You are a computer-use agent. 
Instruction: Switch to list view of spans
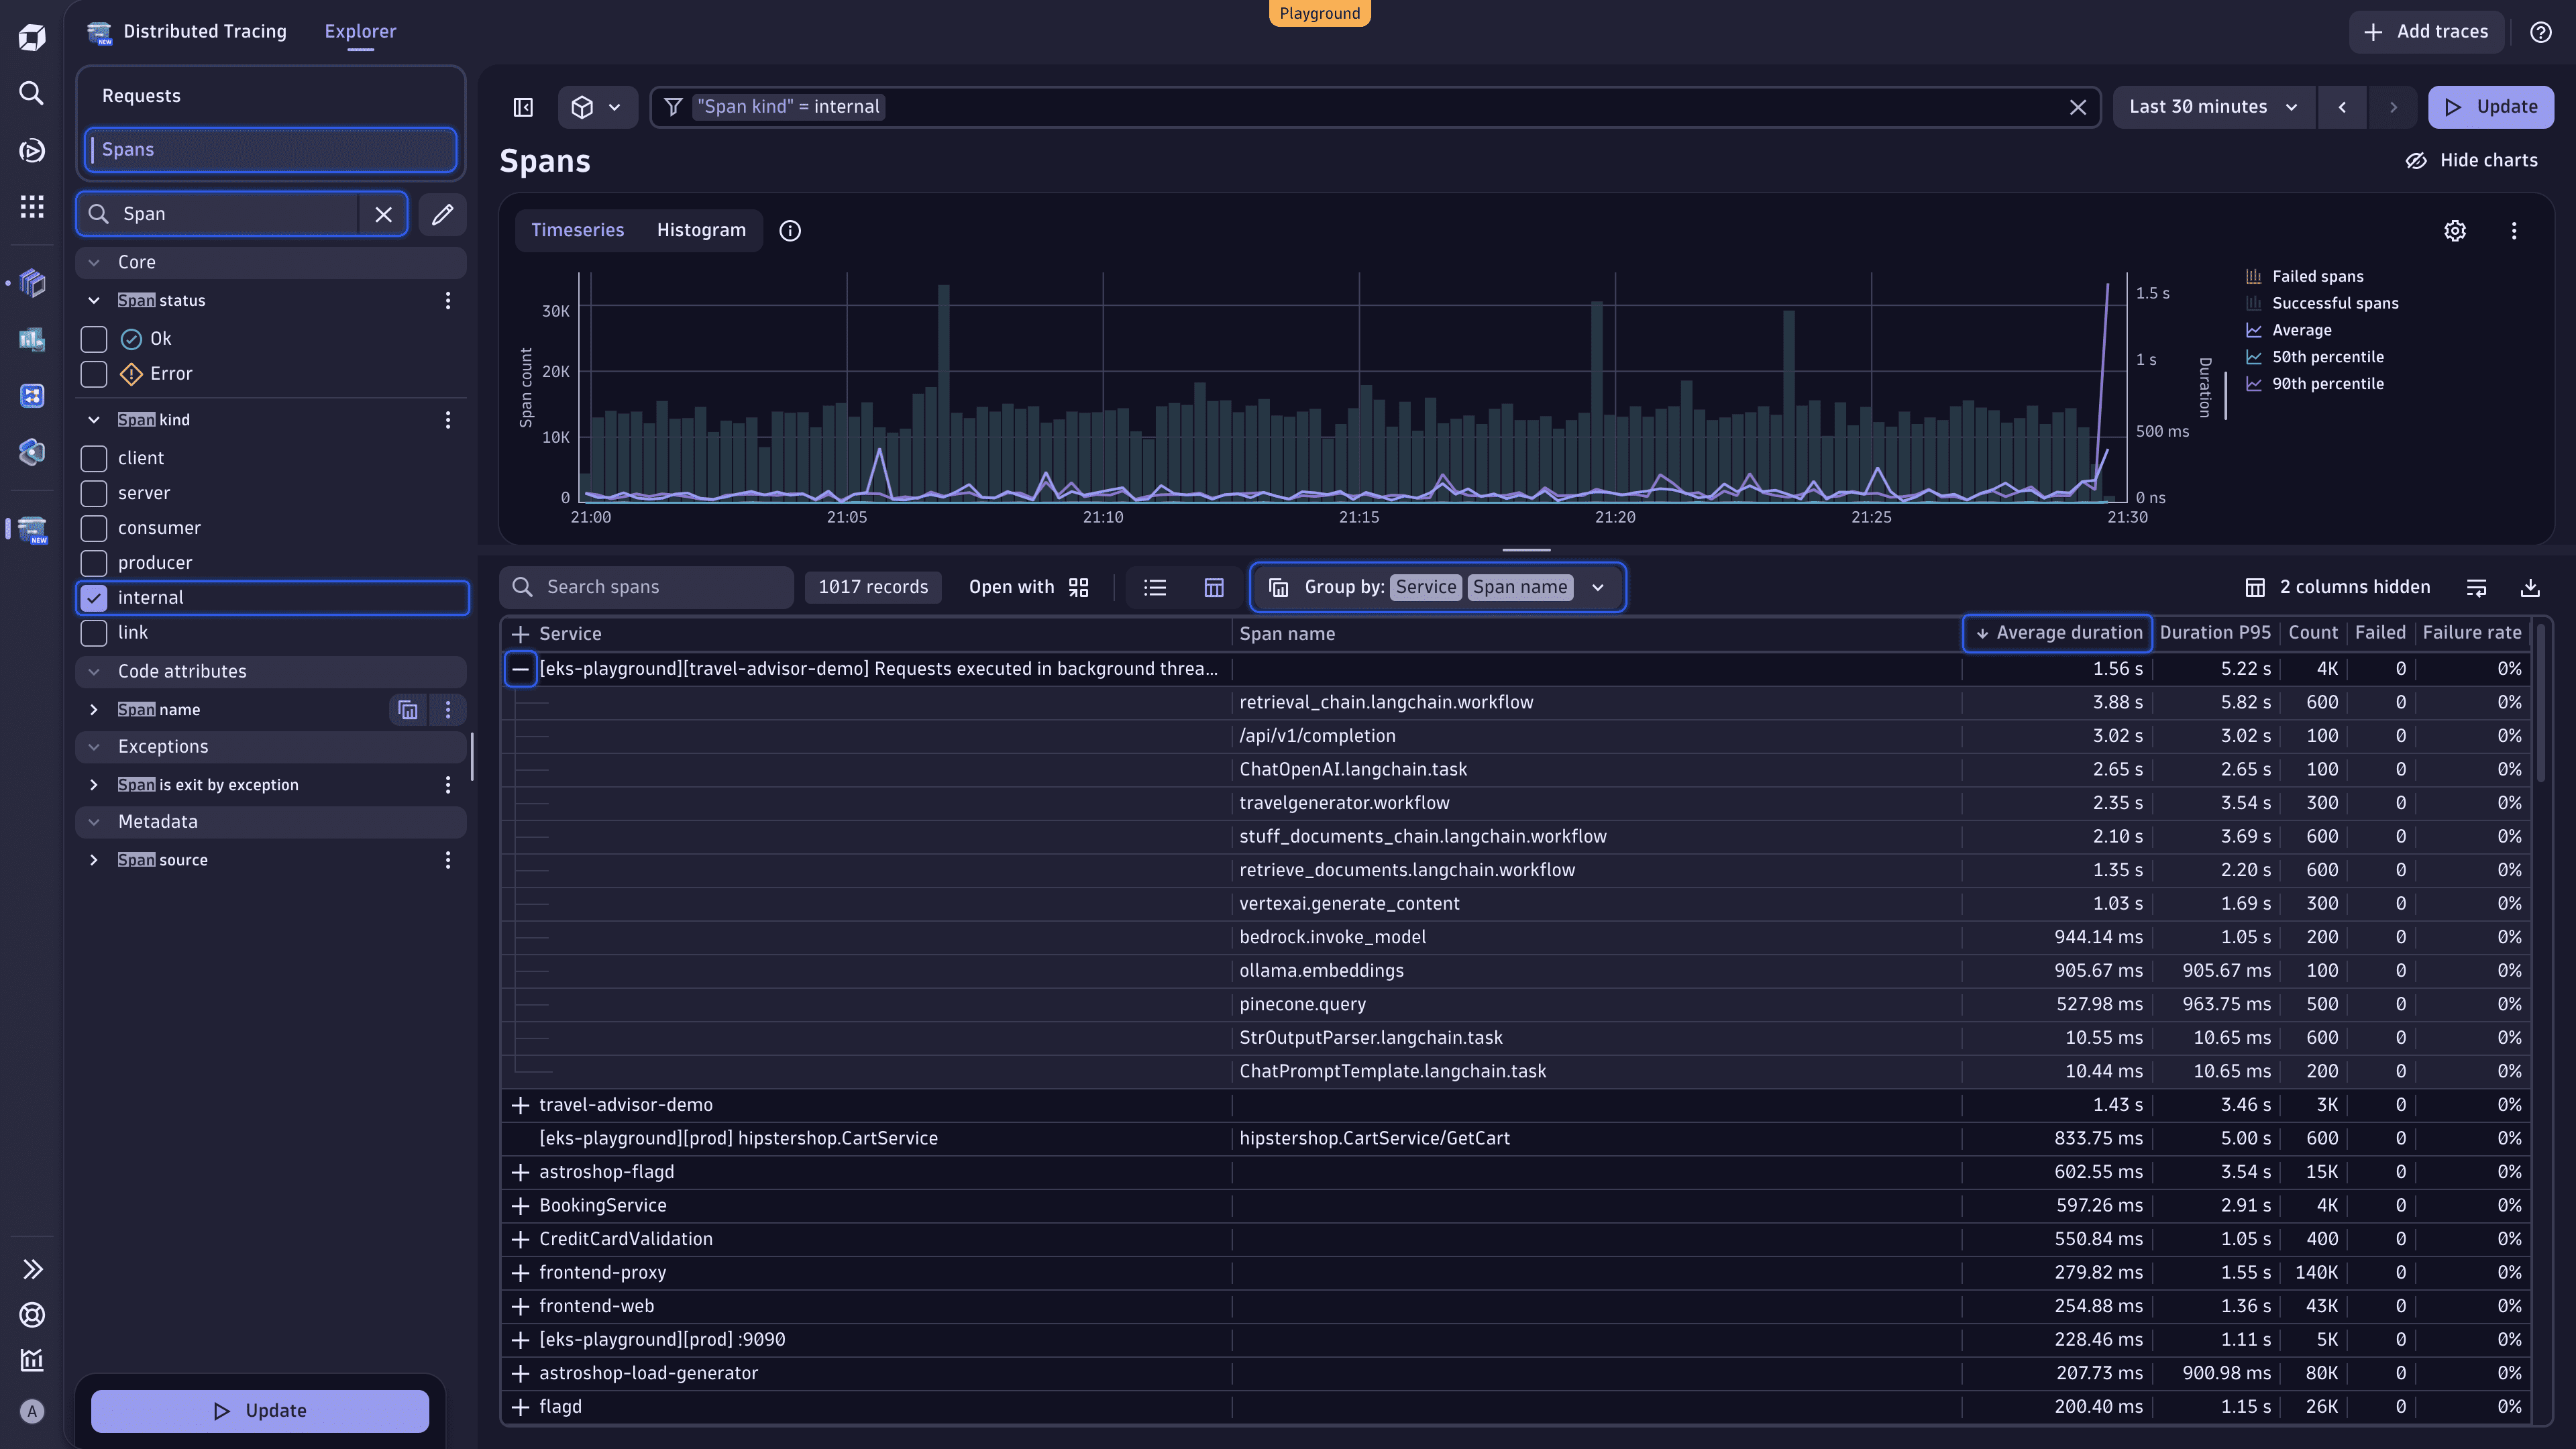(x=1155, y=587)
